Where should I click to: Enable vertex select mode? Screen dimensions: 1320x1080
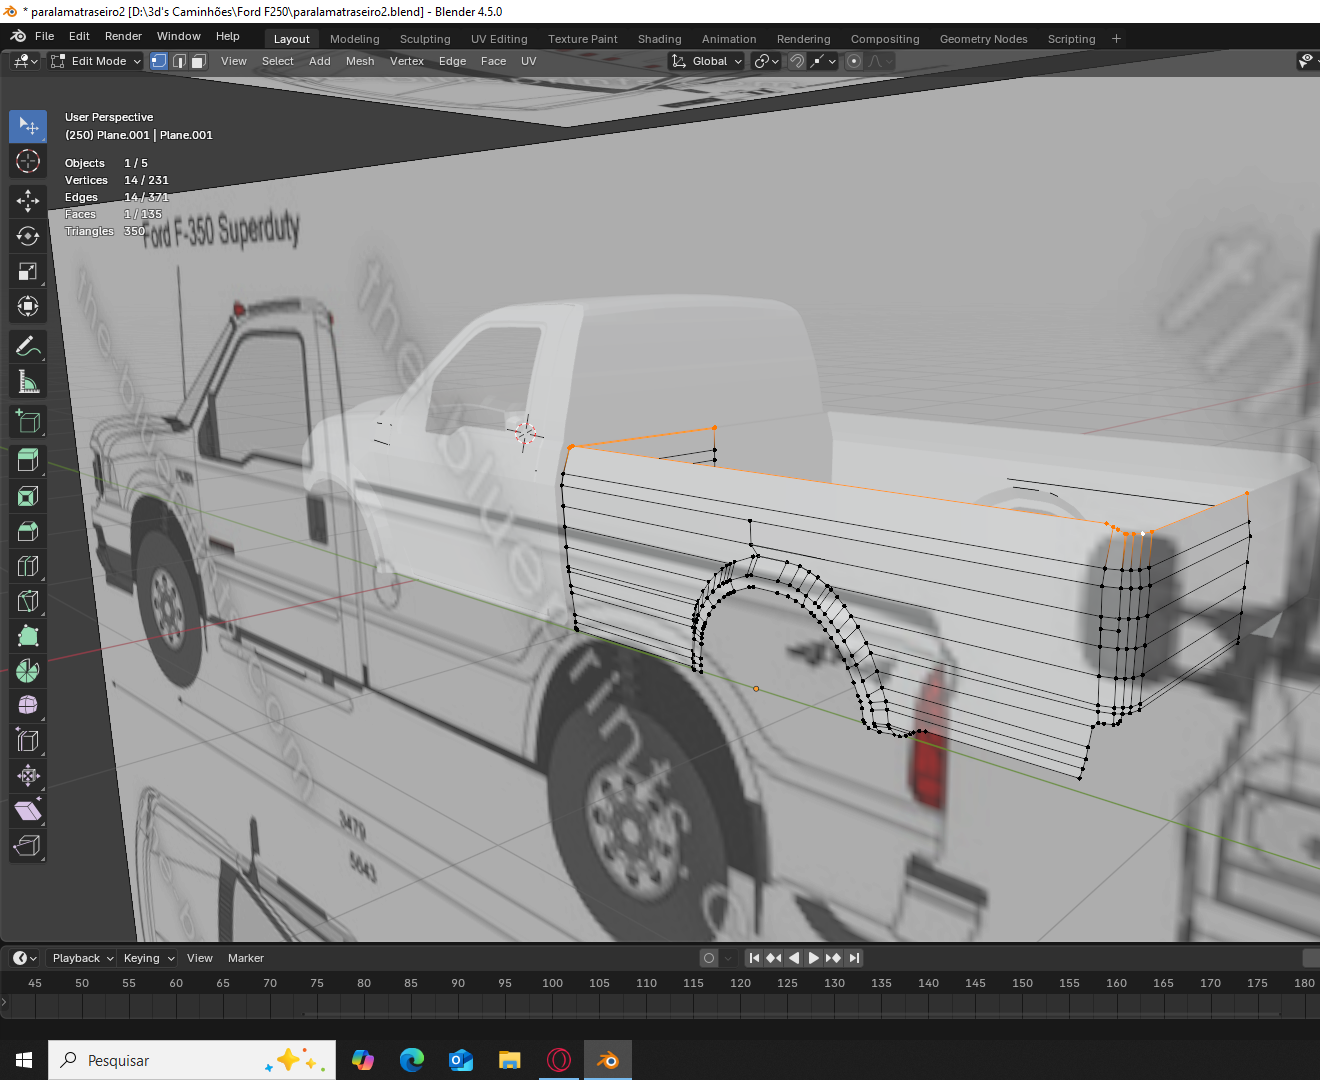(x=159, y=61)
